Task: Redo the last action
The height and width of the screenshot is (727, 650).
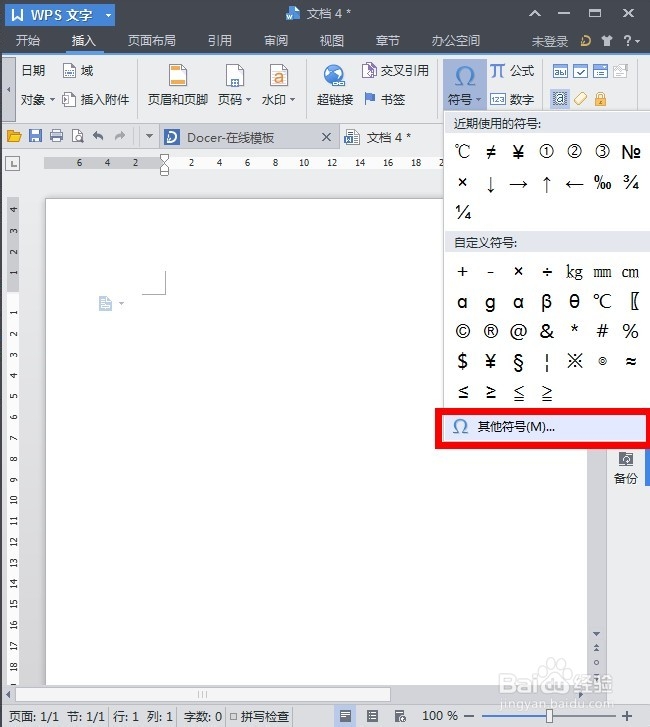Action: pos(120,136)
